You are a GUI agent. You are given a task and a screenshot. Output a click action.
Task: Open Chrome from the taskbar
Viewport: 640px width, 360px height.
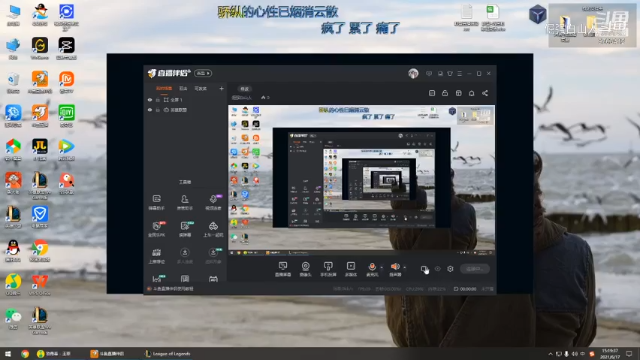[25, 354]
